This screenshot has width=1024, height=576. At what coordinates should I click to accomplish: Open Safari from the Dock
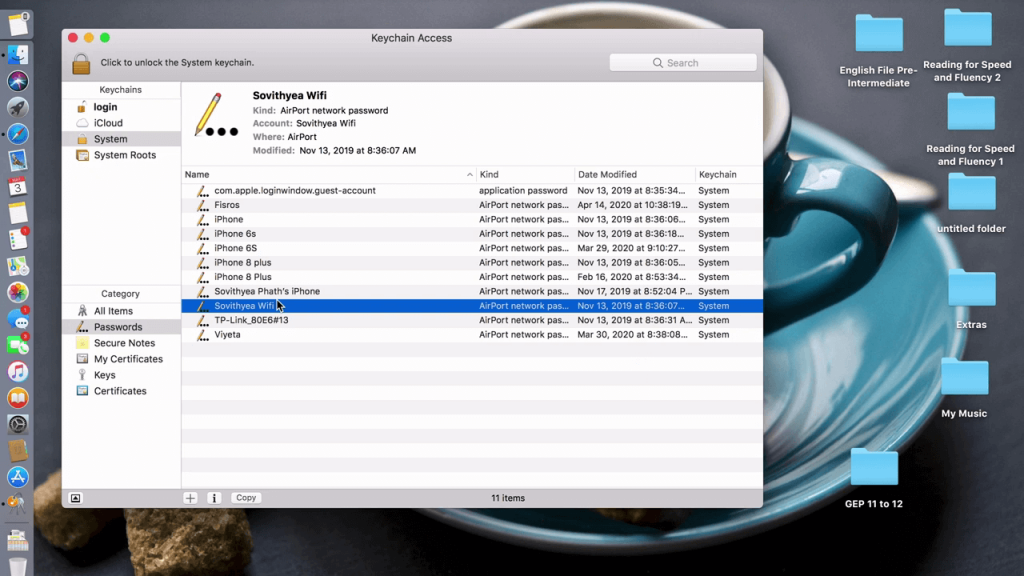pos(18,134)
